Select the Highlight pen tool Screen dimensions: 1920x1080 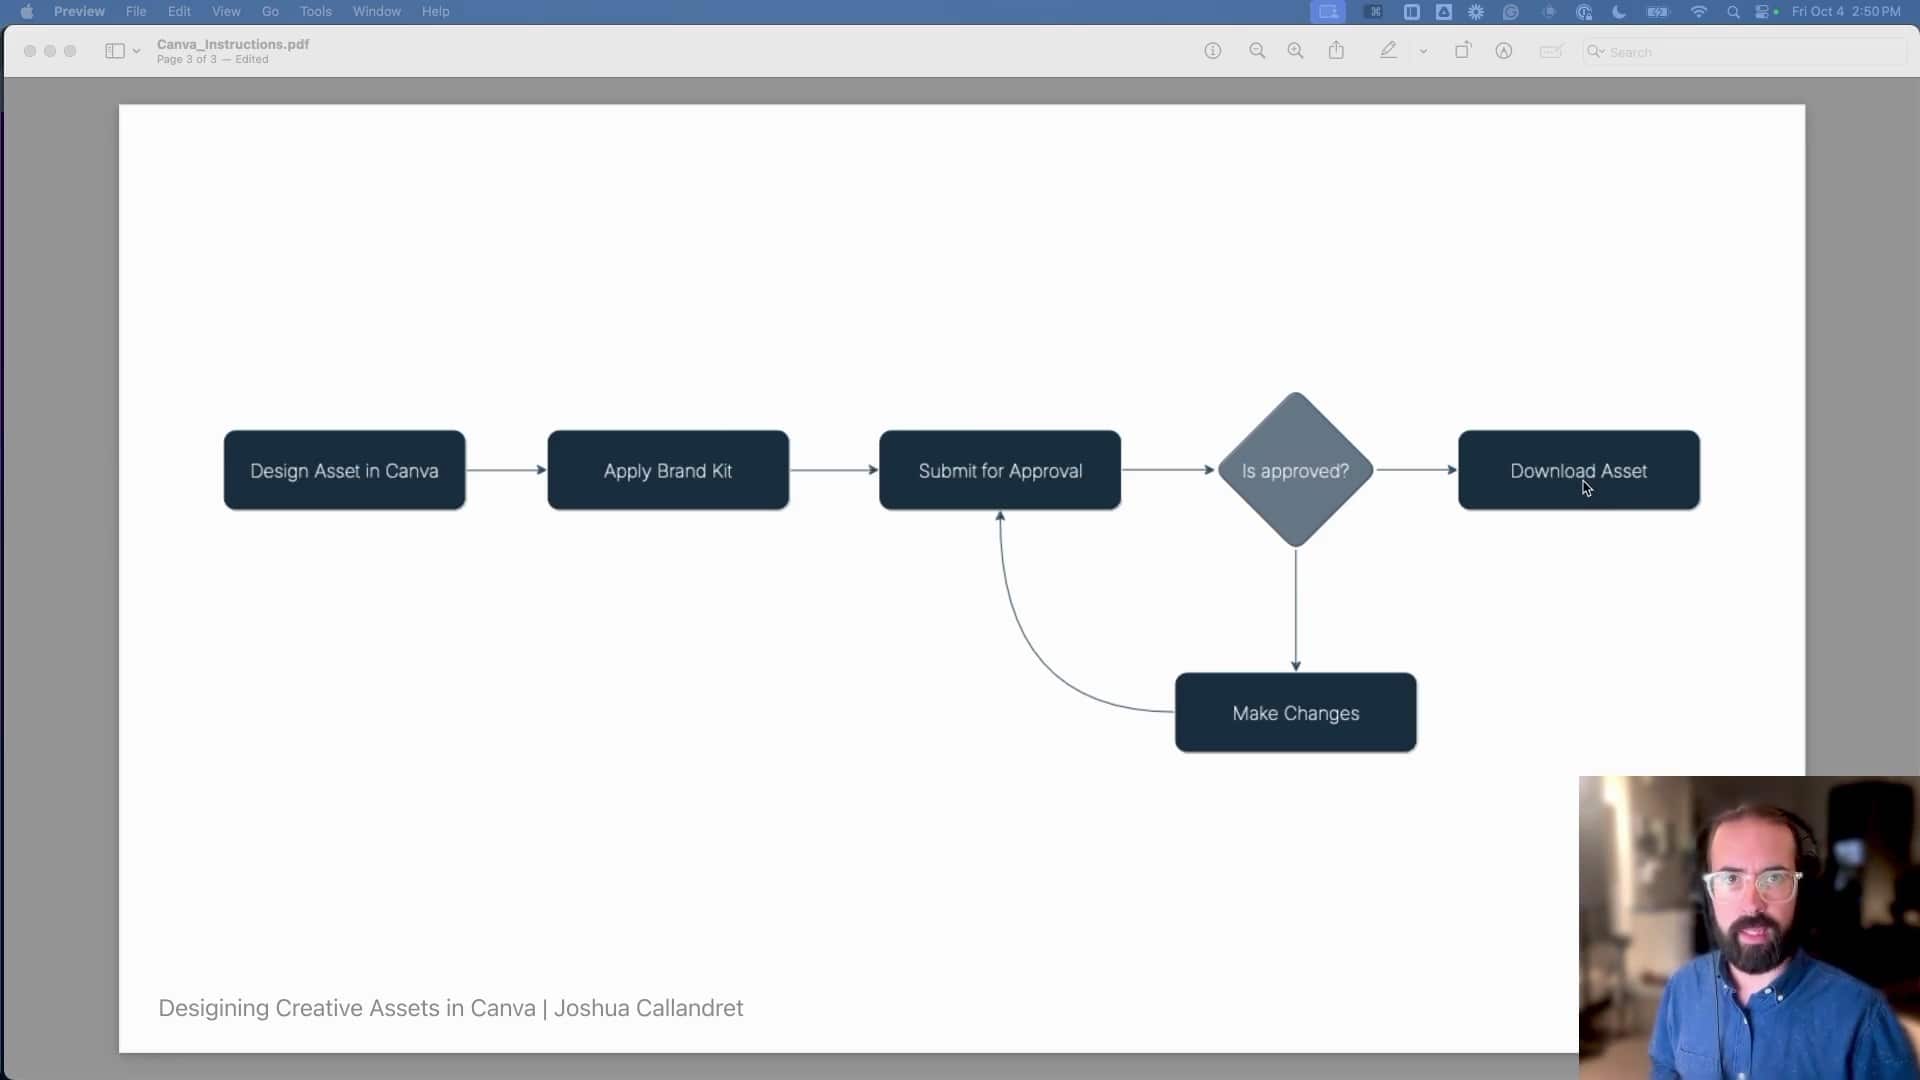(1388, 51)
